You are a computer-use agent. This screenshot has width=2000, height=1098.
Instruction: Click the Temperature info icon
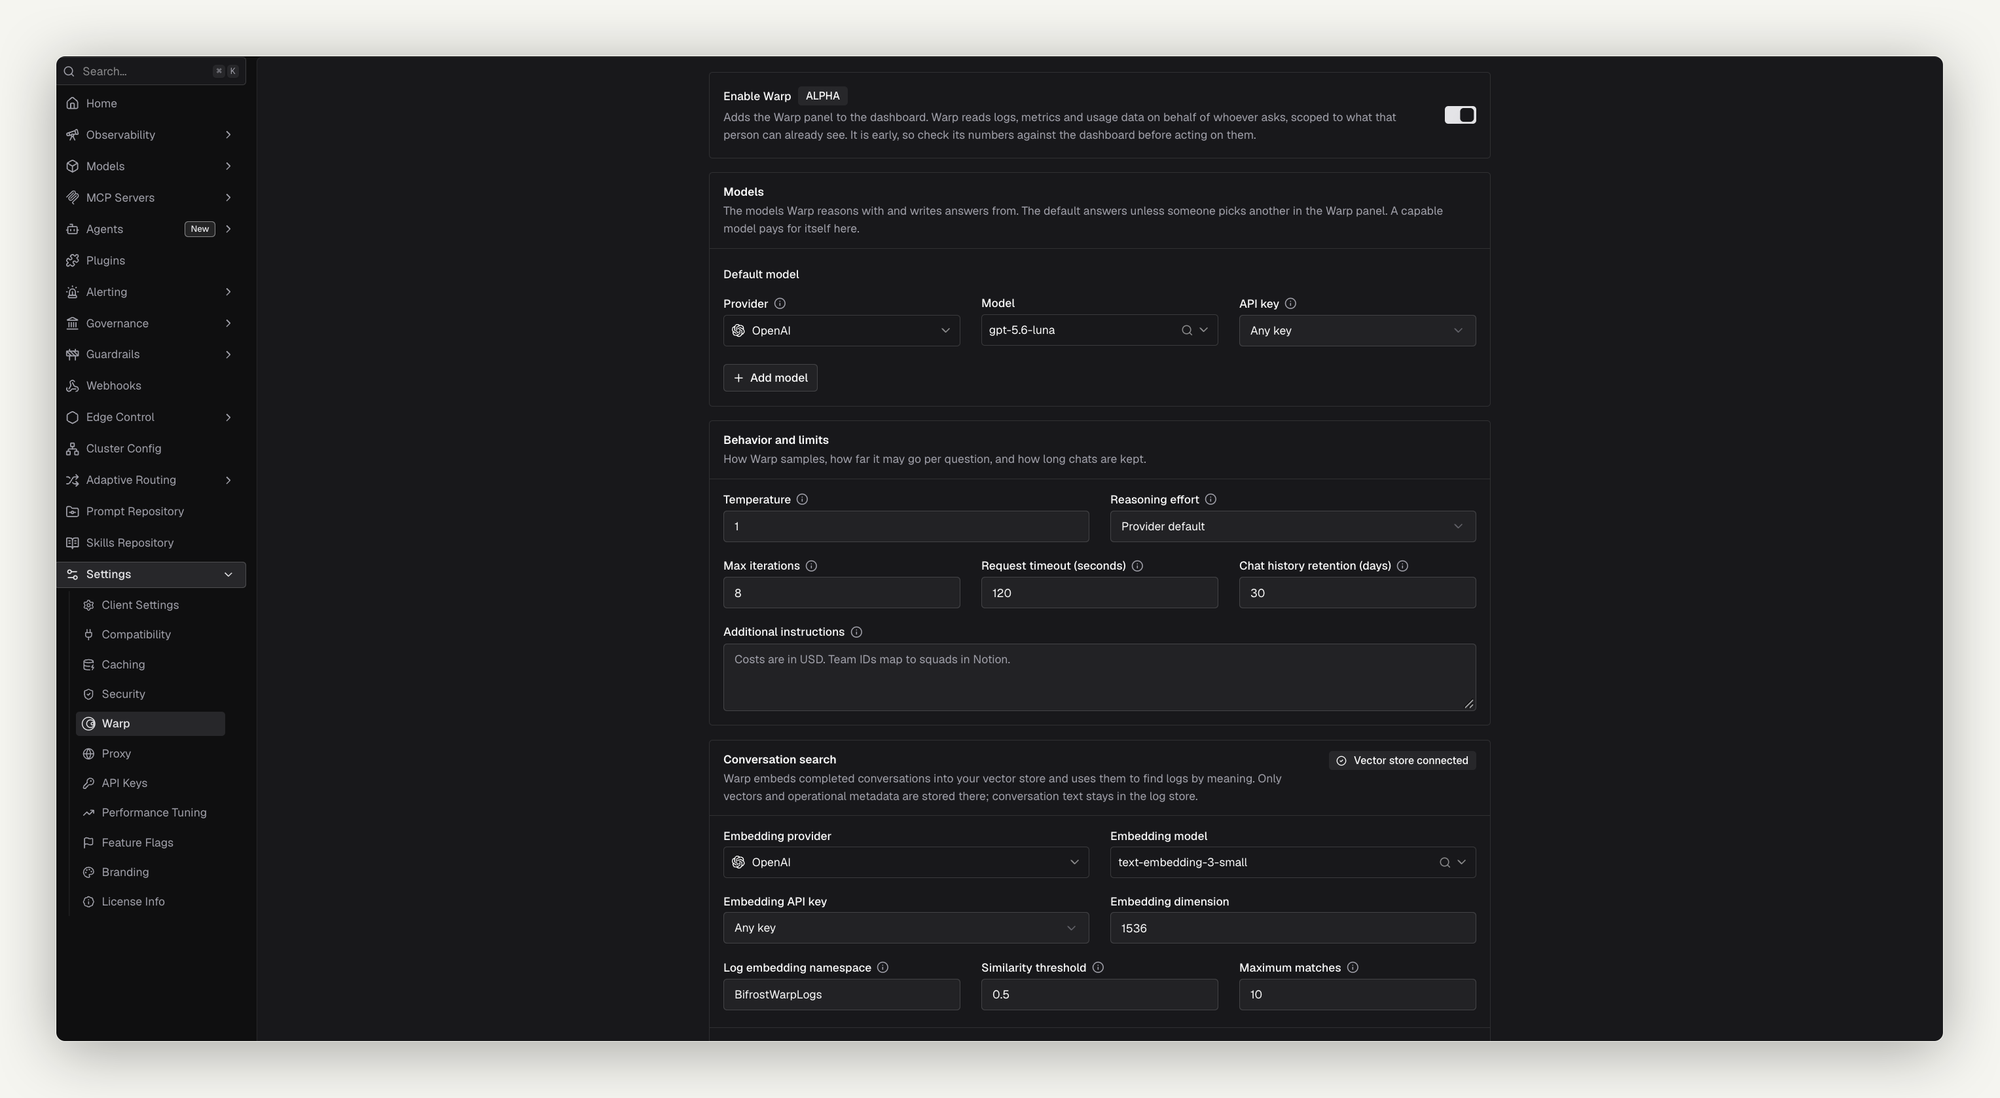[x=802, y=500]
